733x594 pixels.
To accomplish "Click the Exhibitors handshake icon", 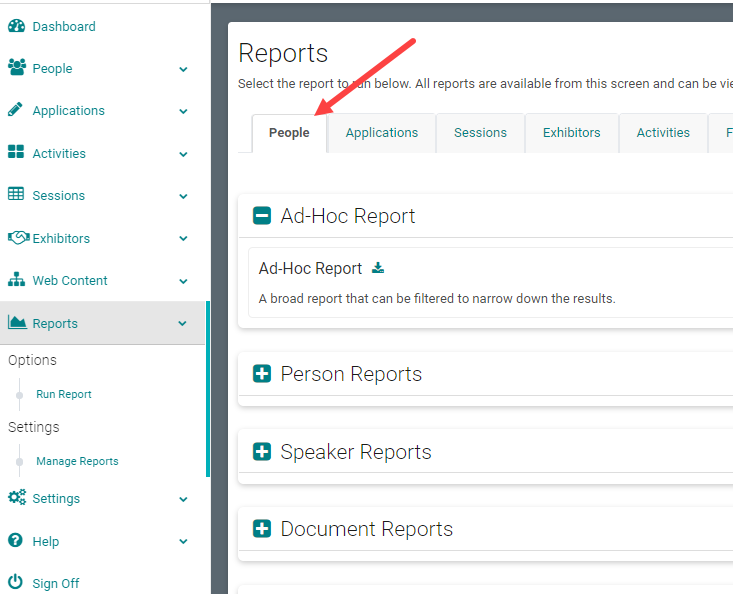I will coord(17,238).
